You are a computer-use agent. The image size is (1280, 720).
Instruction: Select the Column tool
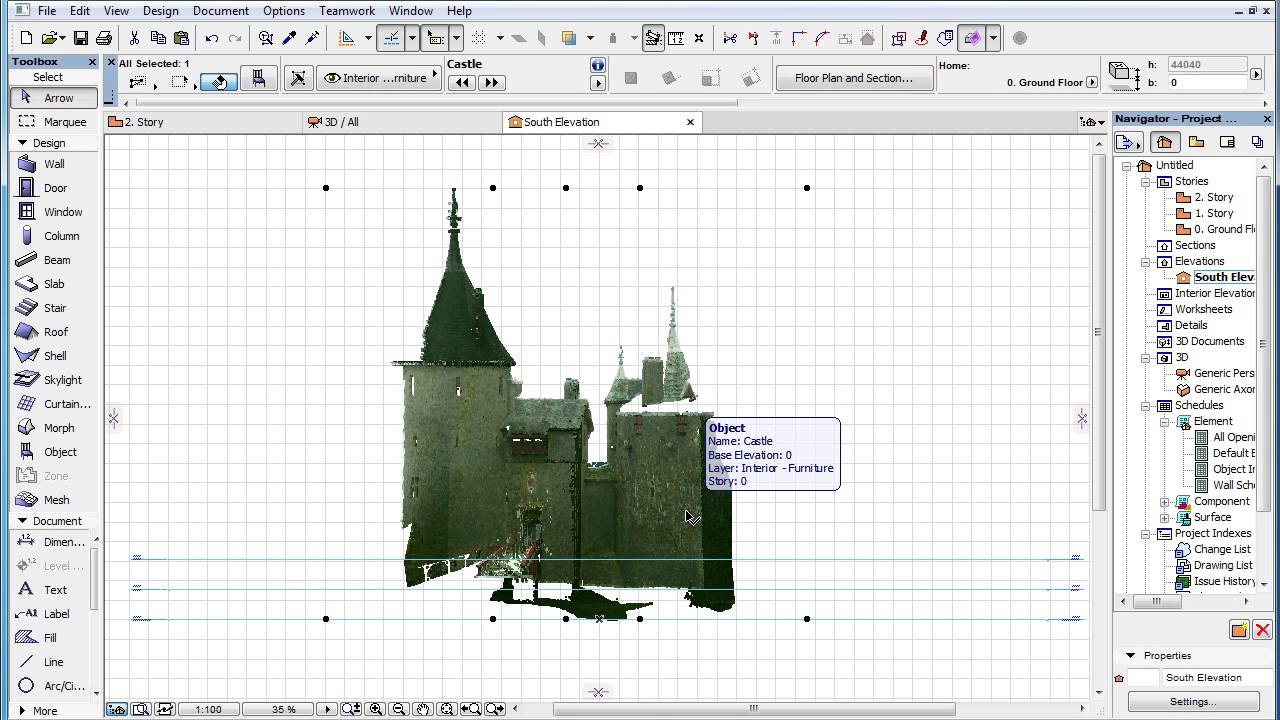pyautogui.click(x=60, y=236)
